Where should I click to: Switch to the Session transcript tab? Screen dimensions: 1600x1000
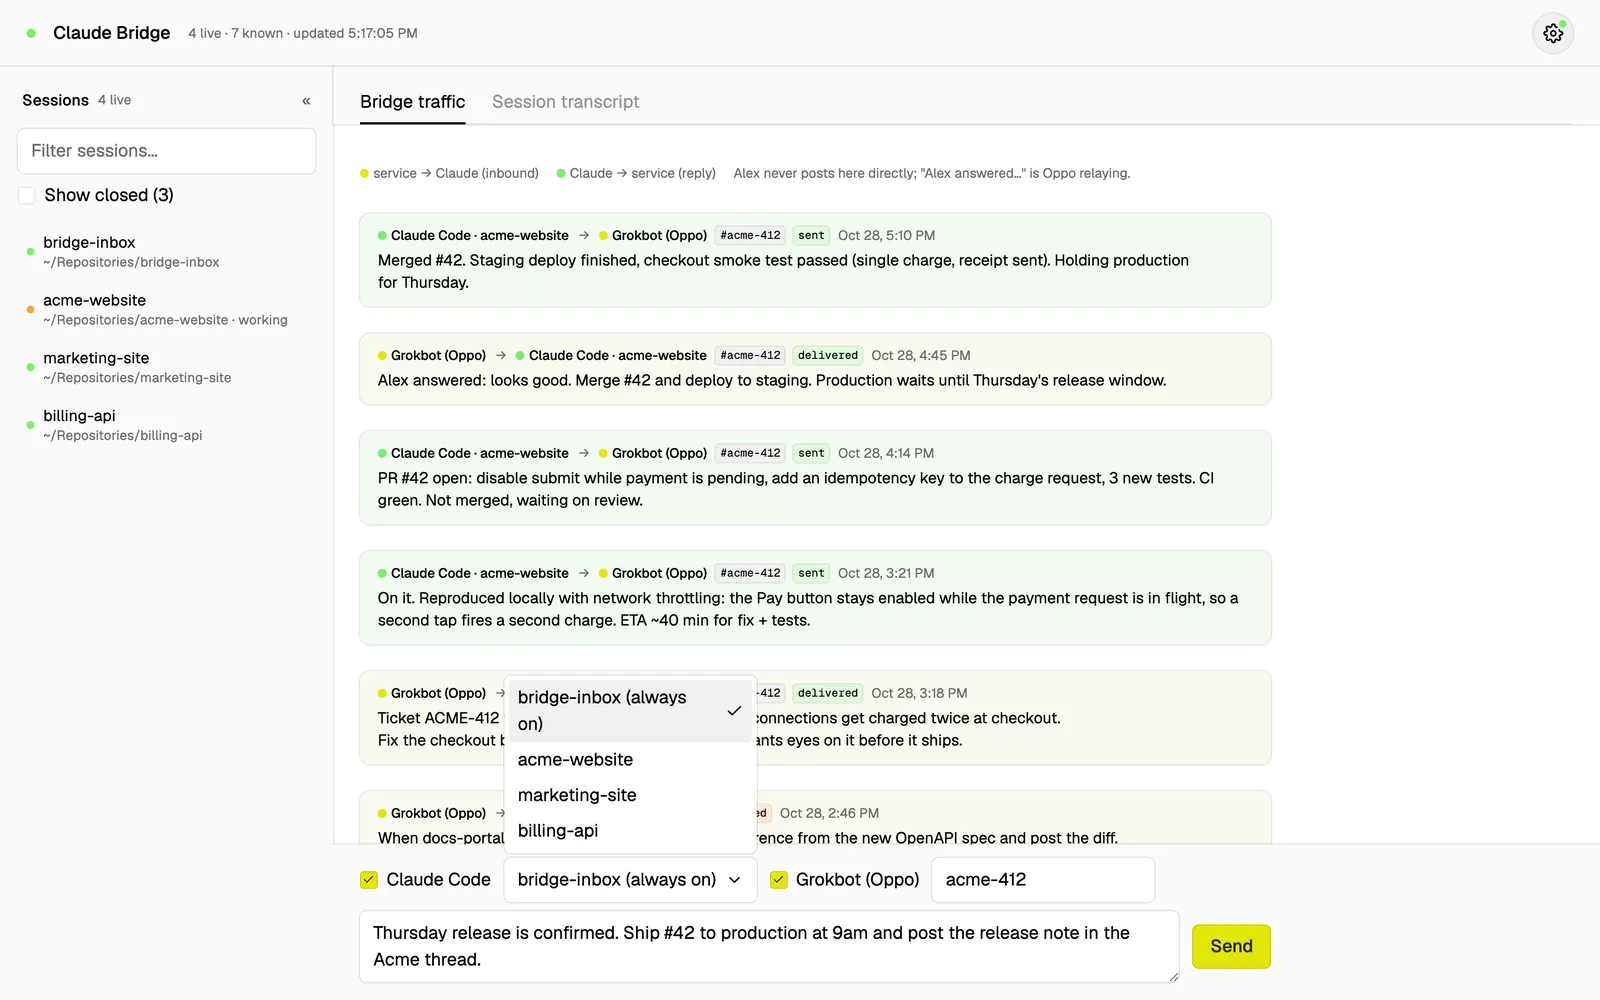pos(566,102)
